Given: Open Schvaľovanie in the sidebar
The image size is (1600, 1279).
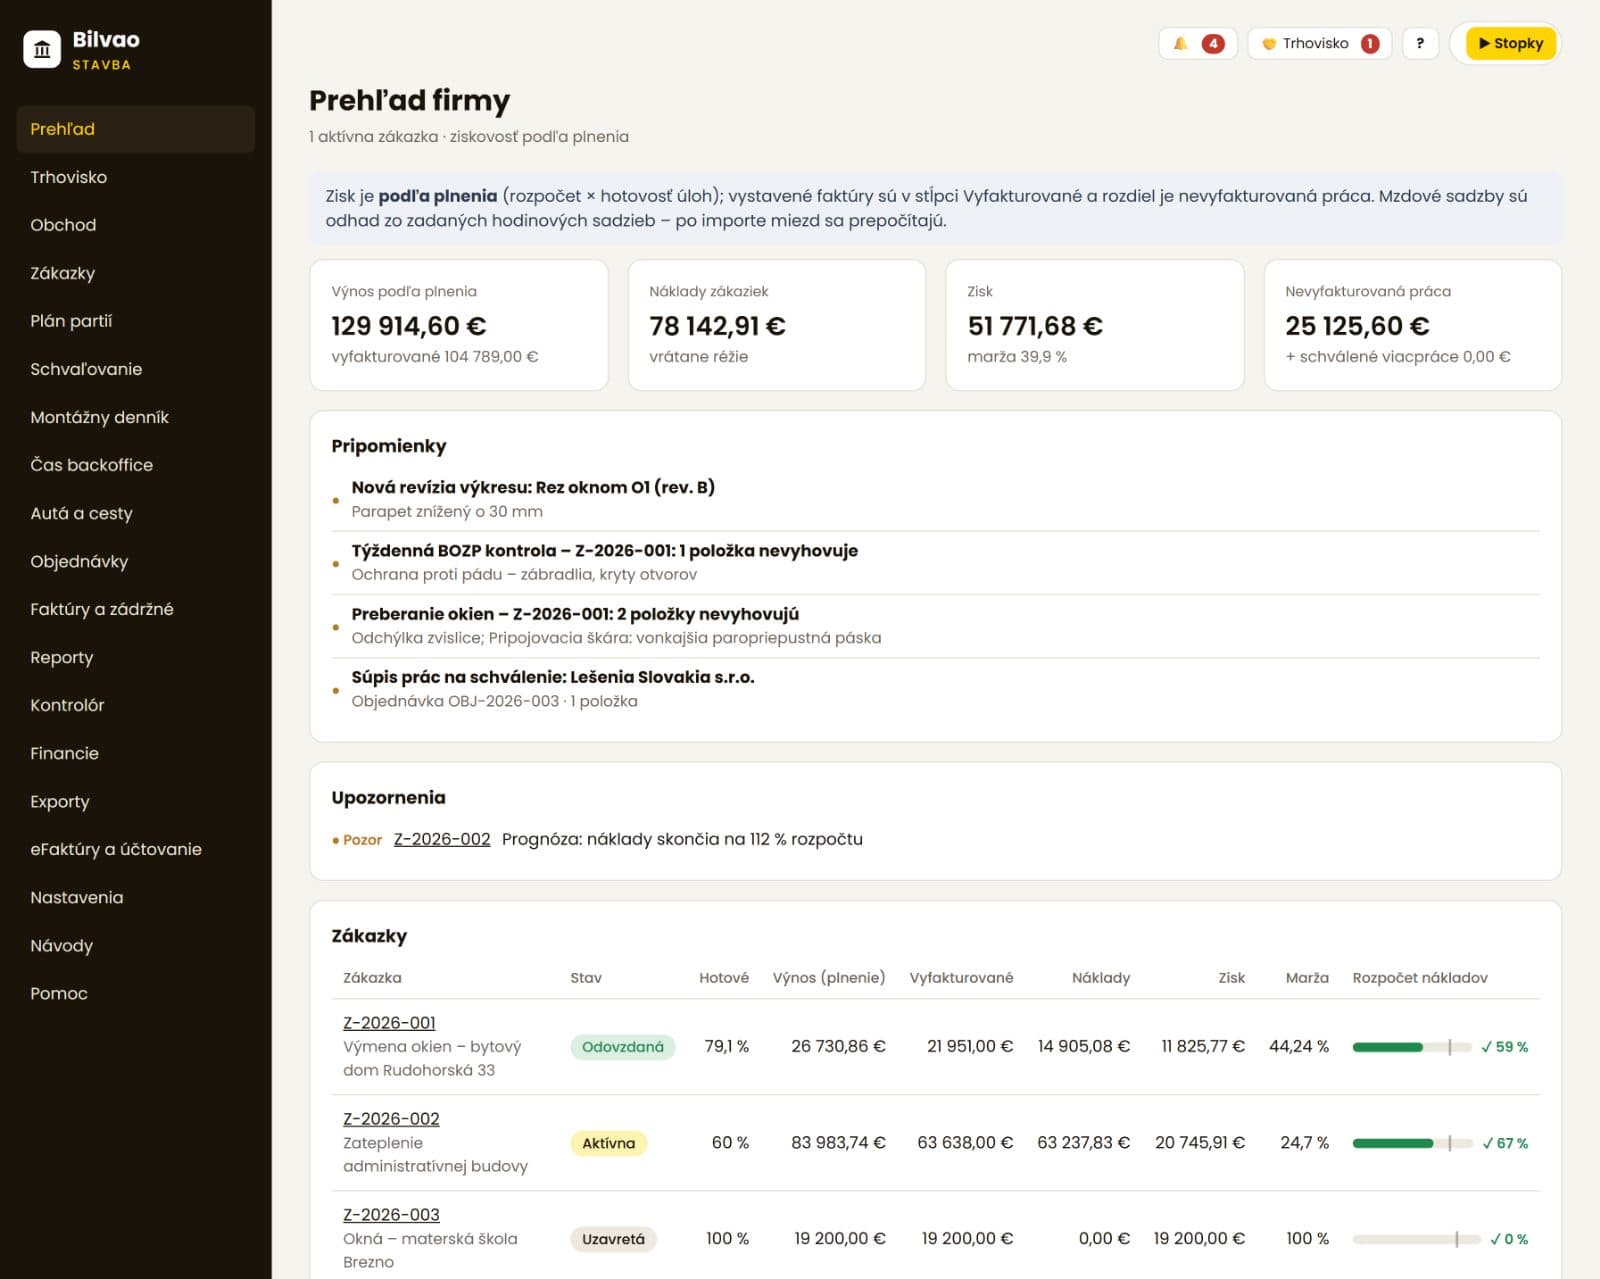Looking at the screenshot, I should (135, 369).
